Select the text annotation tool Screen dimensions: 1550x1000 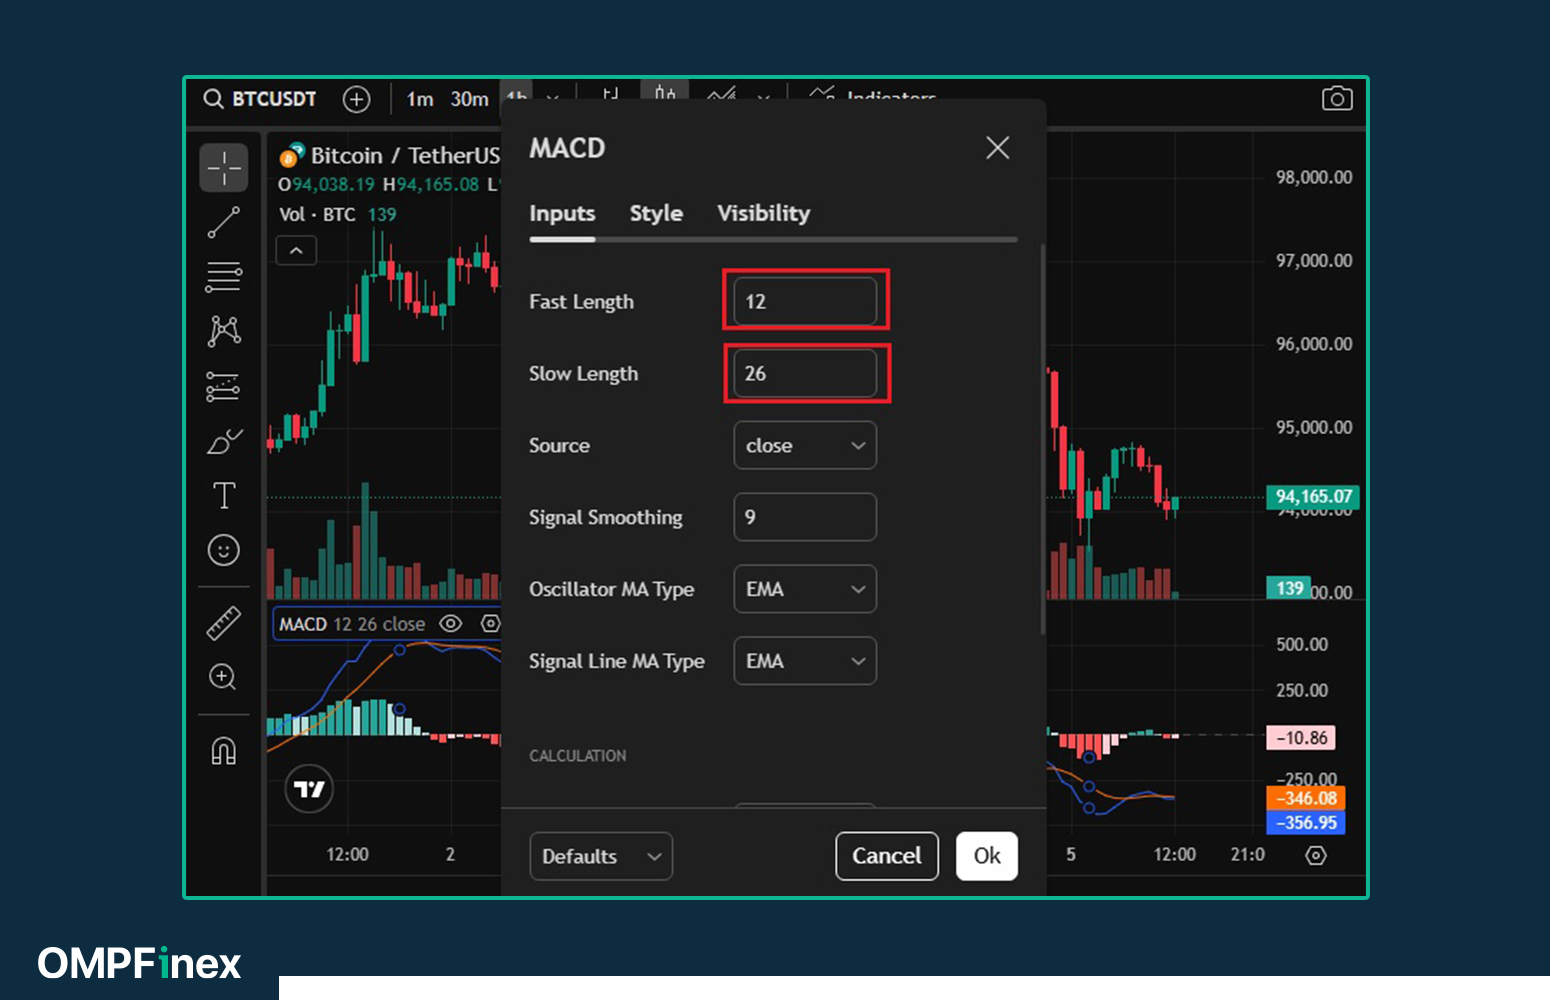point(223,496)
